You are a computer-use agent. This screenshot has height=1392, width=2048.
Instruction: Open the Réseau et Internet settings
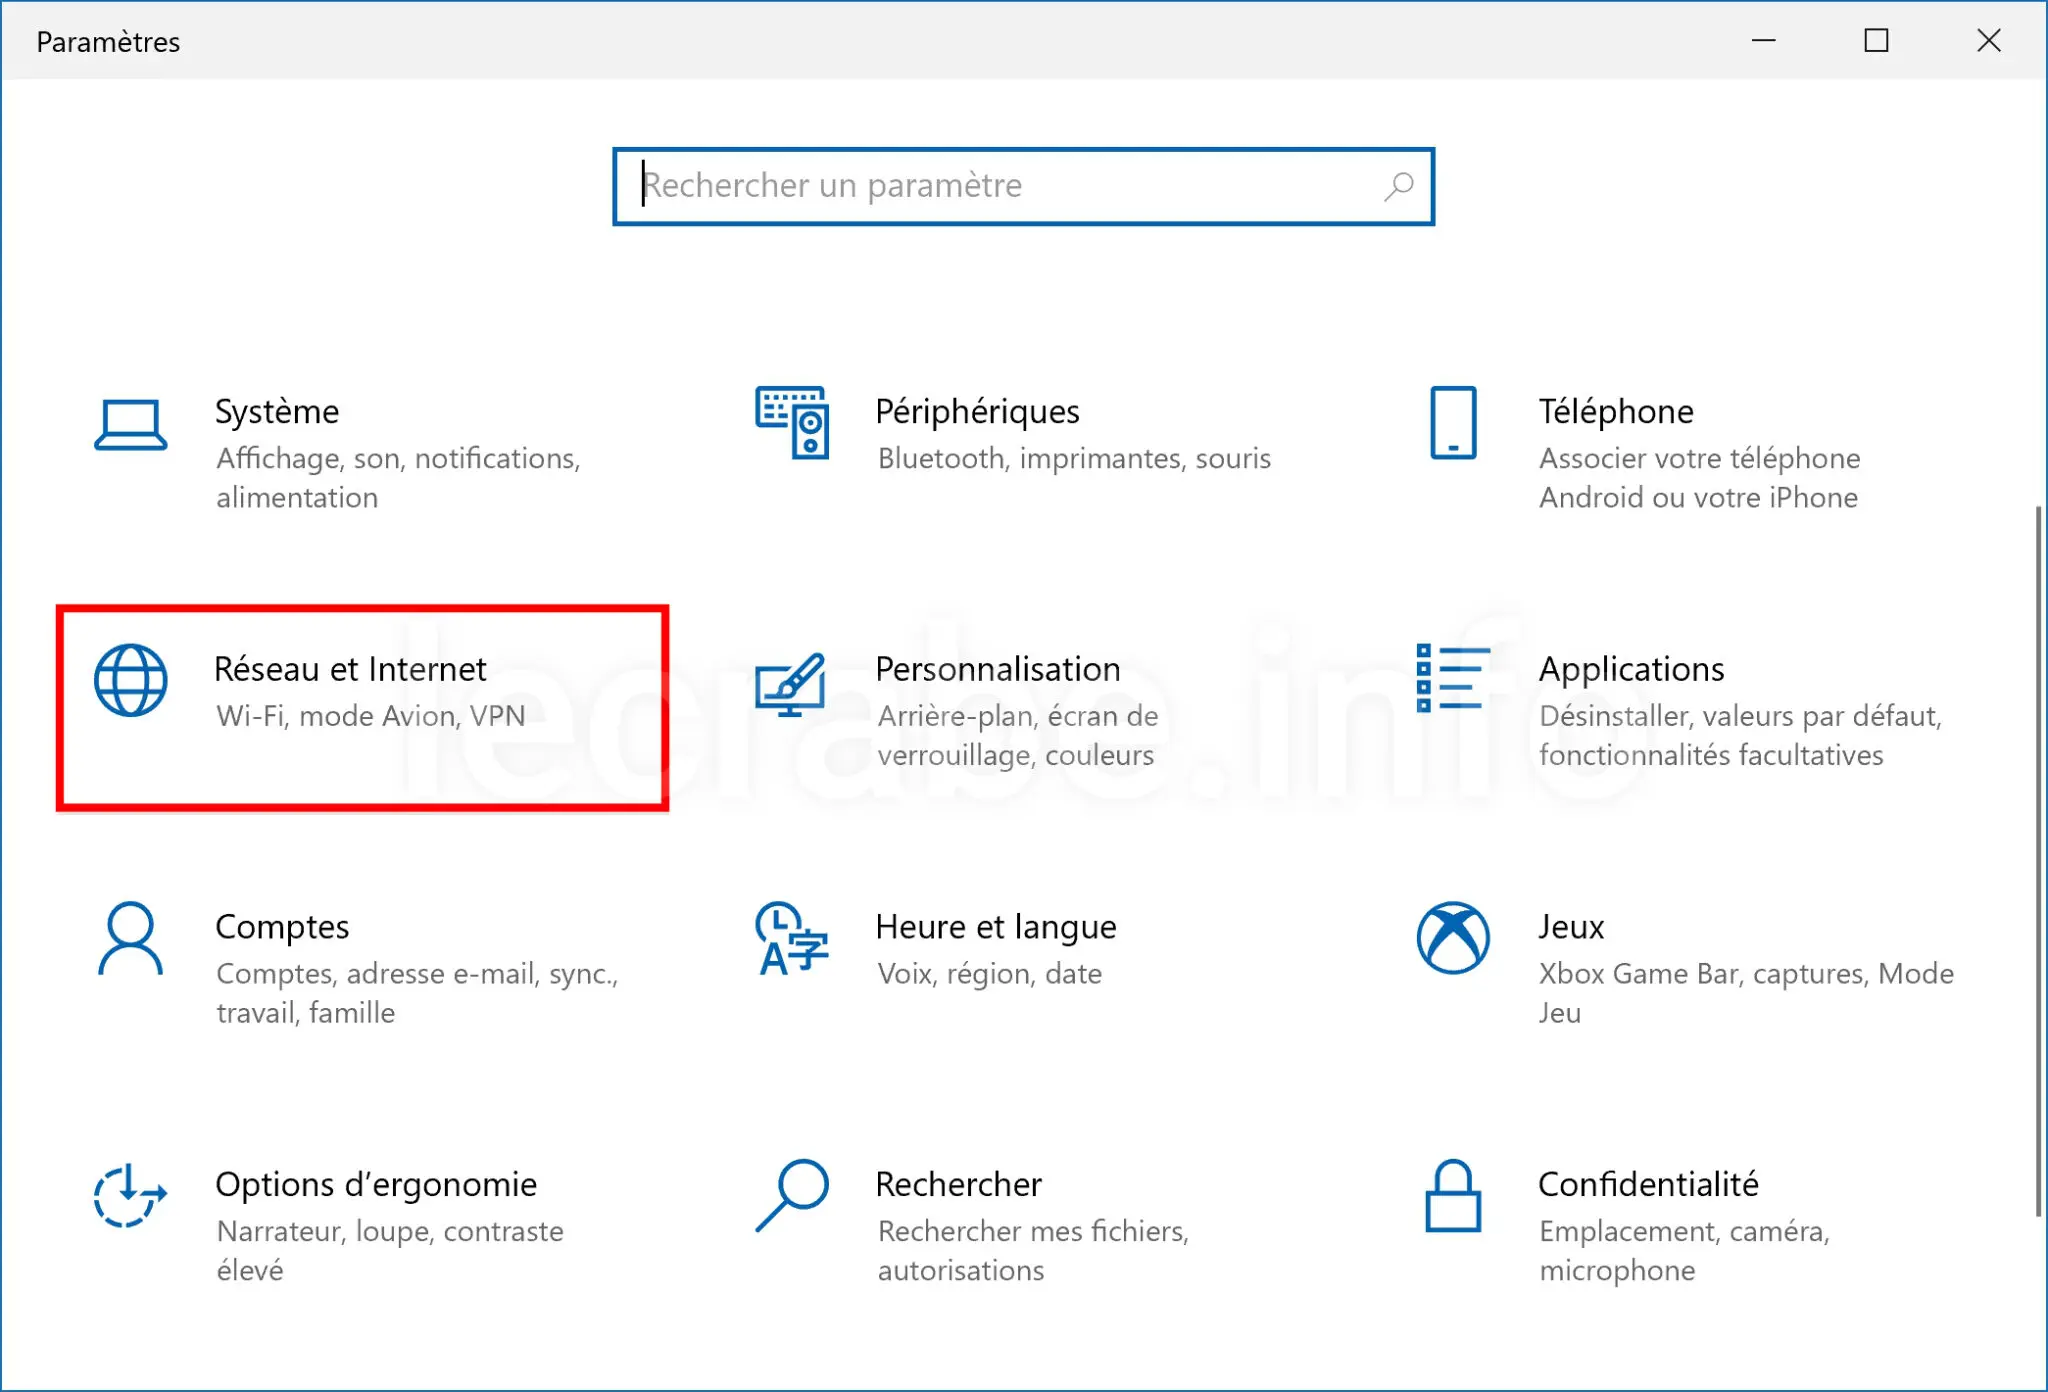pos(350,667)
